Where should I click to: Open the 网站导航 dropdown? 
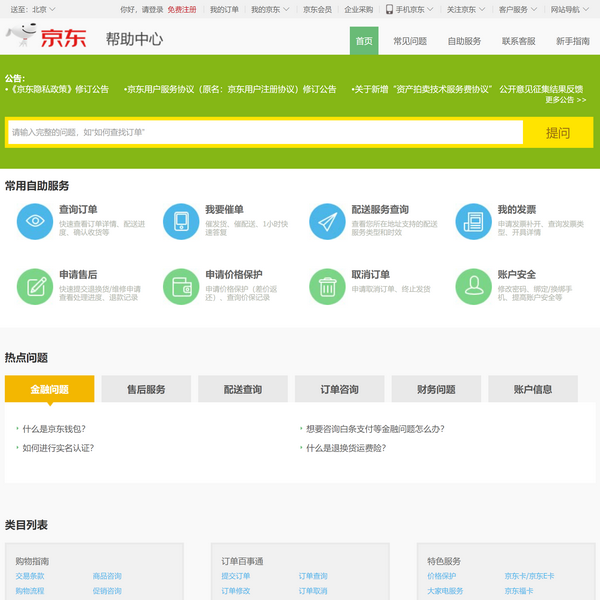(x=570, y=9)
